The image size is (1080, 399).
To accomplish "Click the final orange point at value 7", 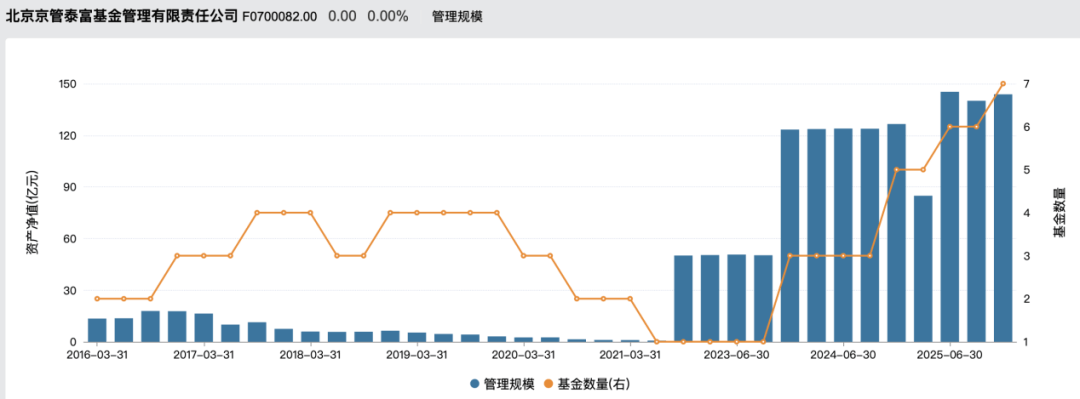I will click(1003, 83).
